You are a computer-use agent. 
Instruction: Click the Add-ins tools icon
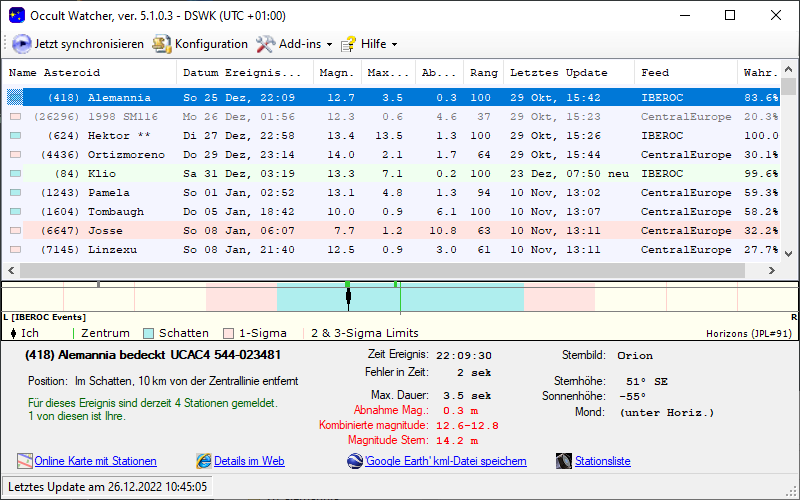point(265,44)
